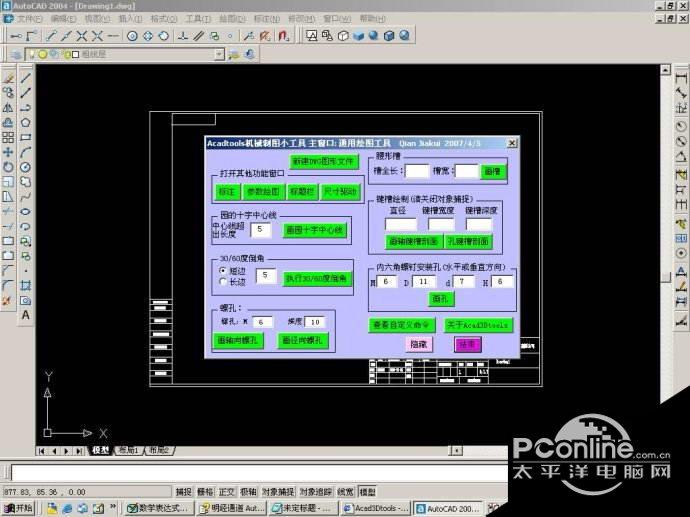Switch to 数学表达式 taskbar window

pos(158,508)
